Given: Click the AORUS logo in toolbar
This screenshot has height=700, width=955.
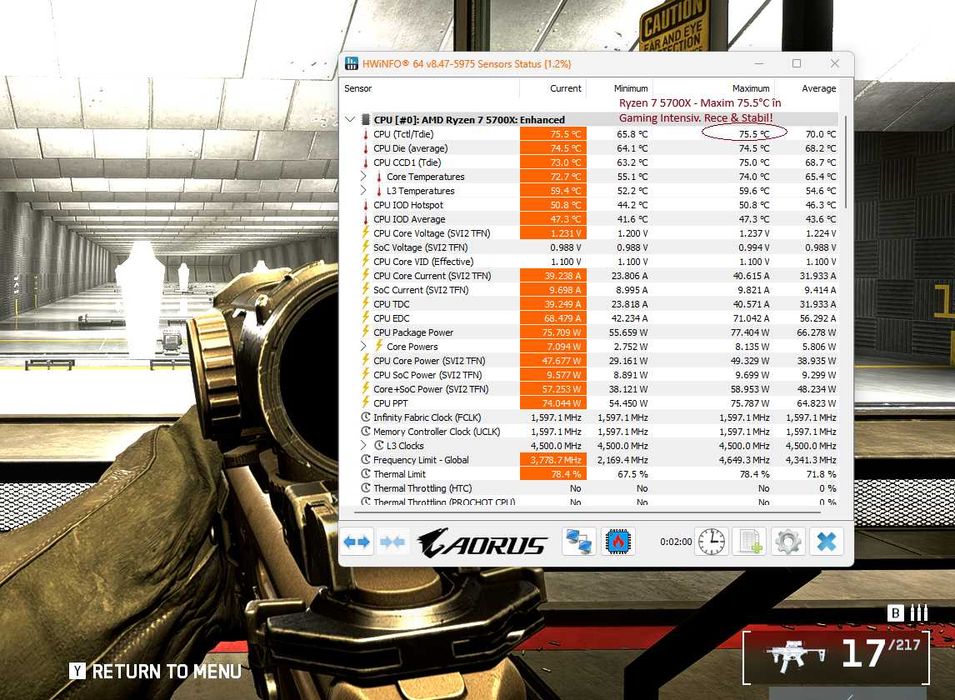Looking at the screenshot, I should 482,542.
